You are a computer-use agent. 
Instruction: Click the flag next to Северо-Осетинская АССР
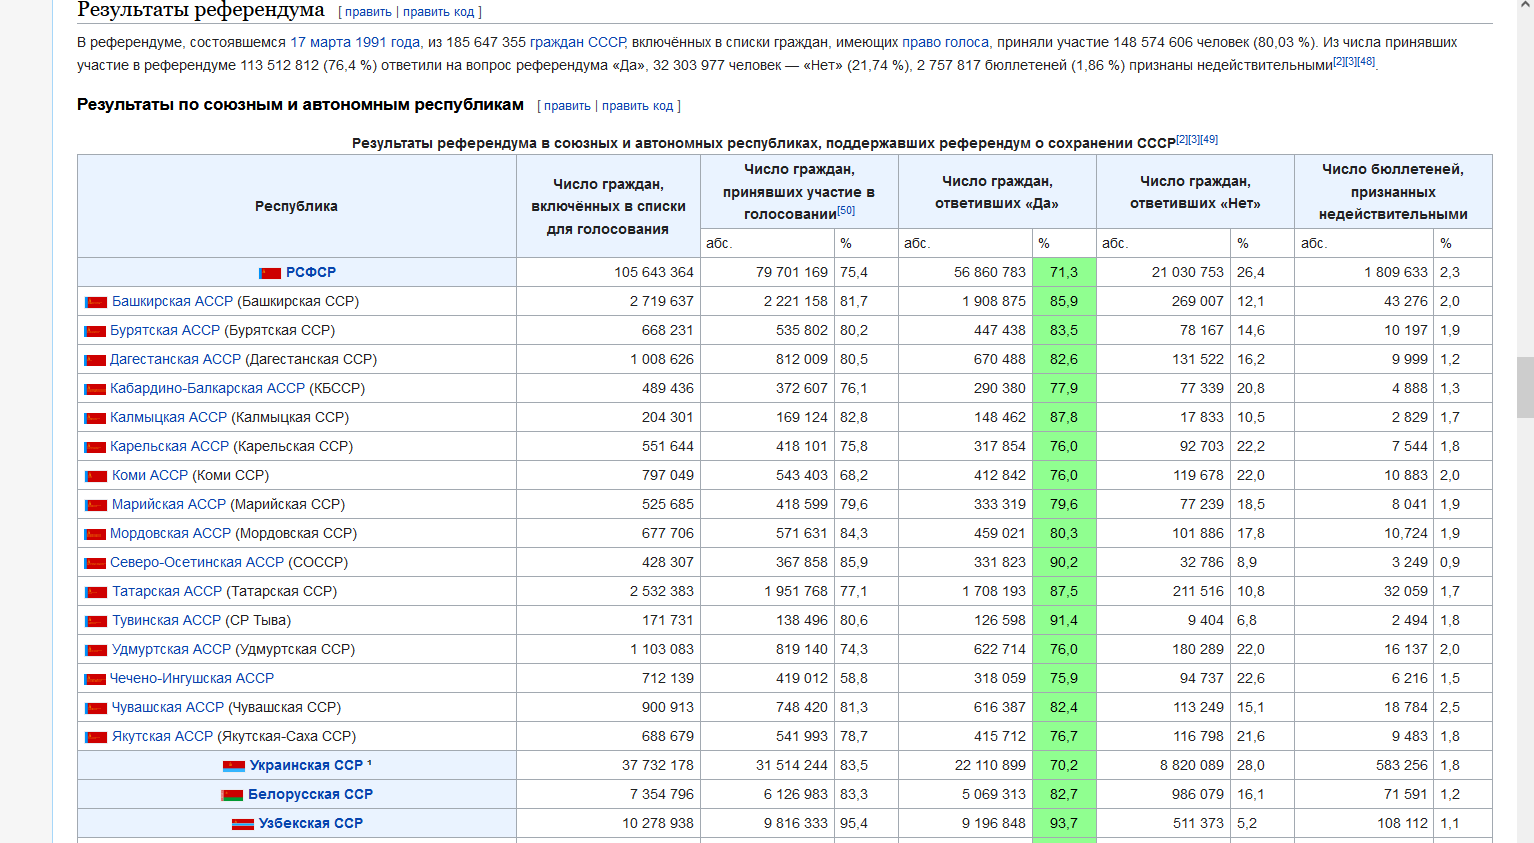tap(96, 563)
